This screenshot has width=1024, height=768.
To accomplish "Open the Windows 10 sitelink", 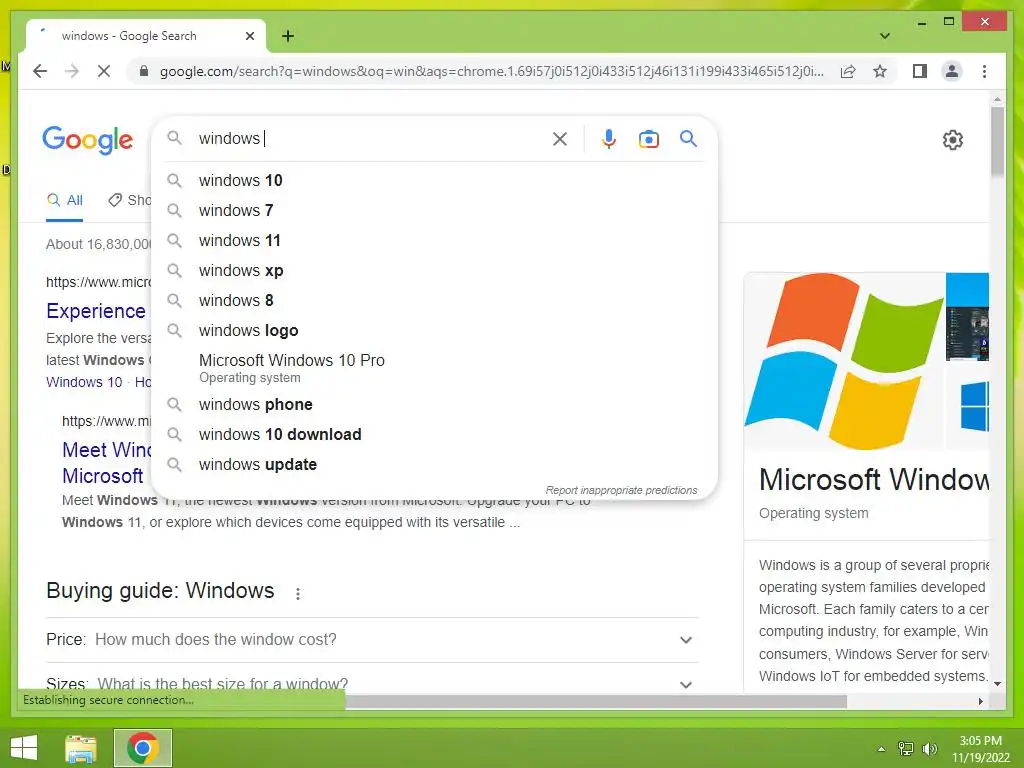I will point(84,382).
